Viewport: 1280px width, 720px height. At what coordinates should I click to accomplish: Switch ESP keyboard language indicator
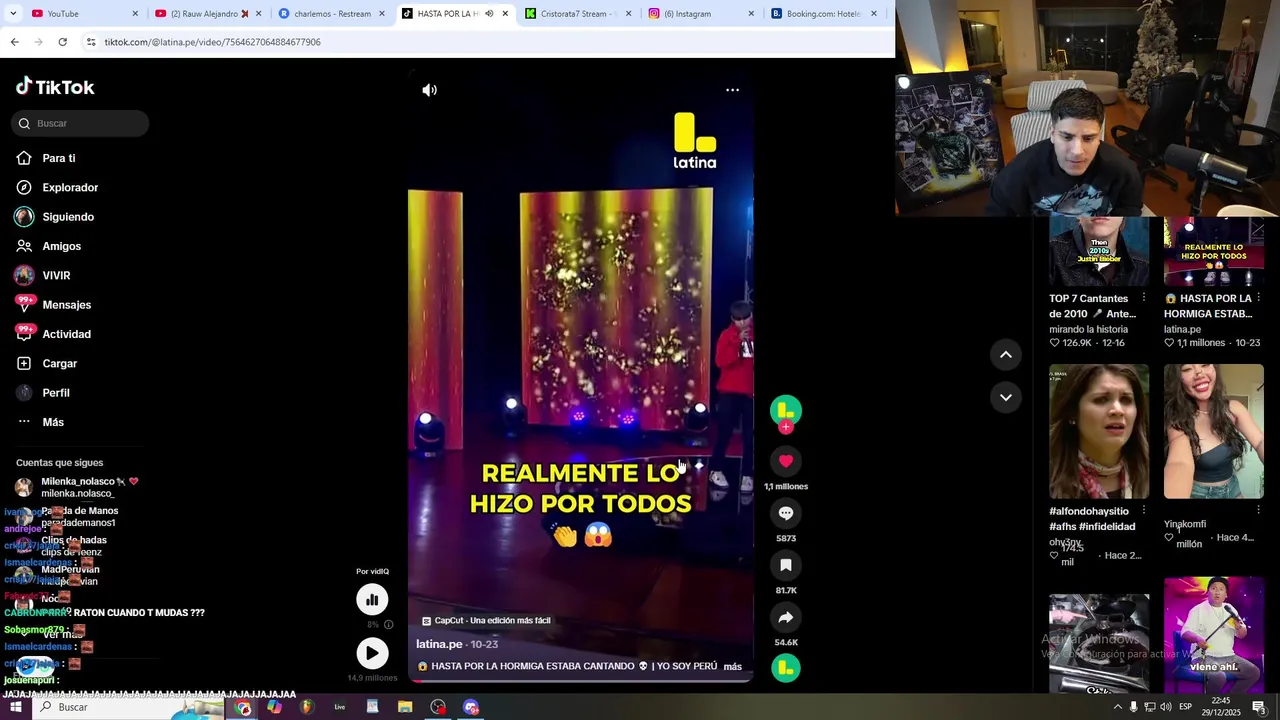[1185, 707]
